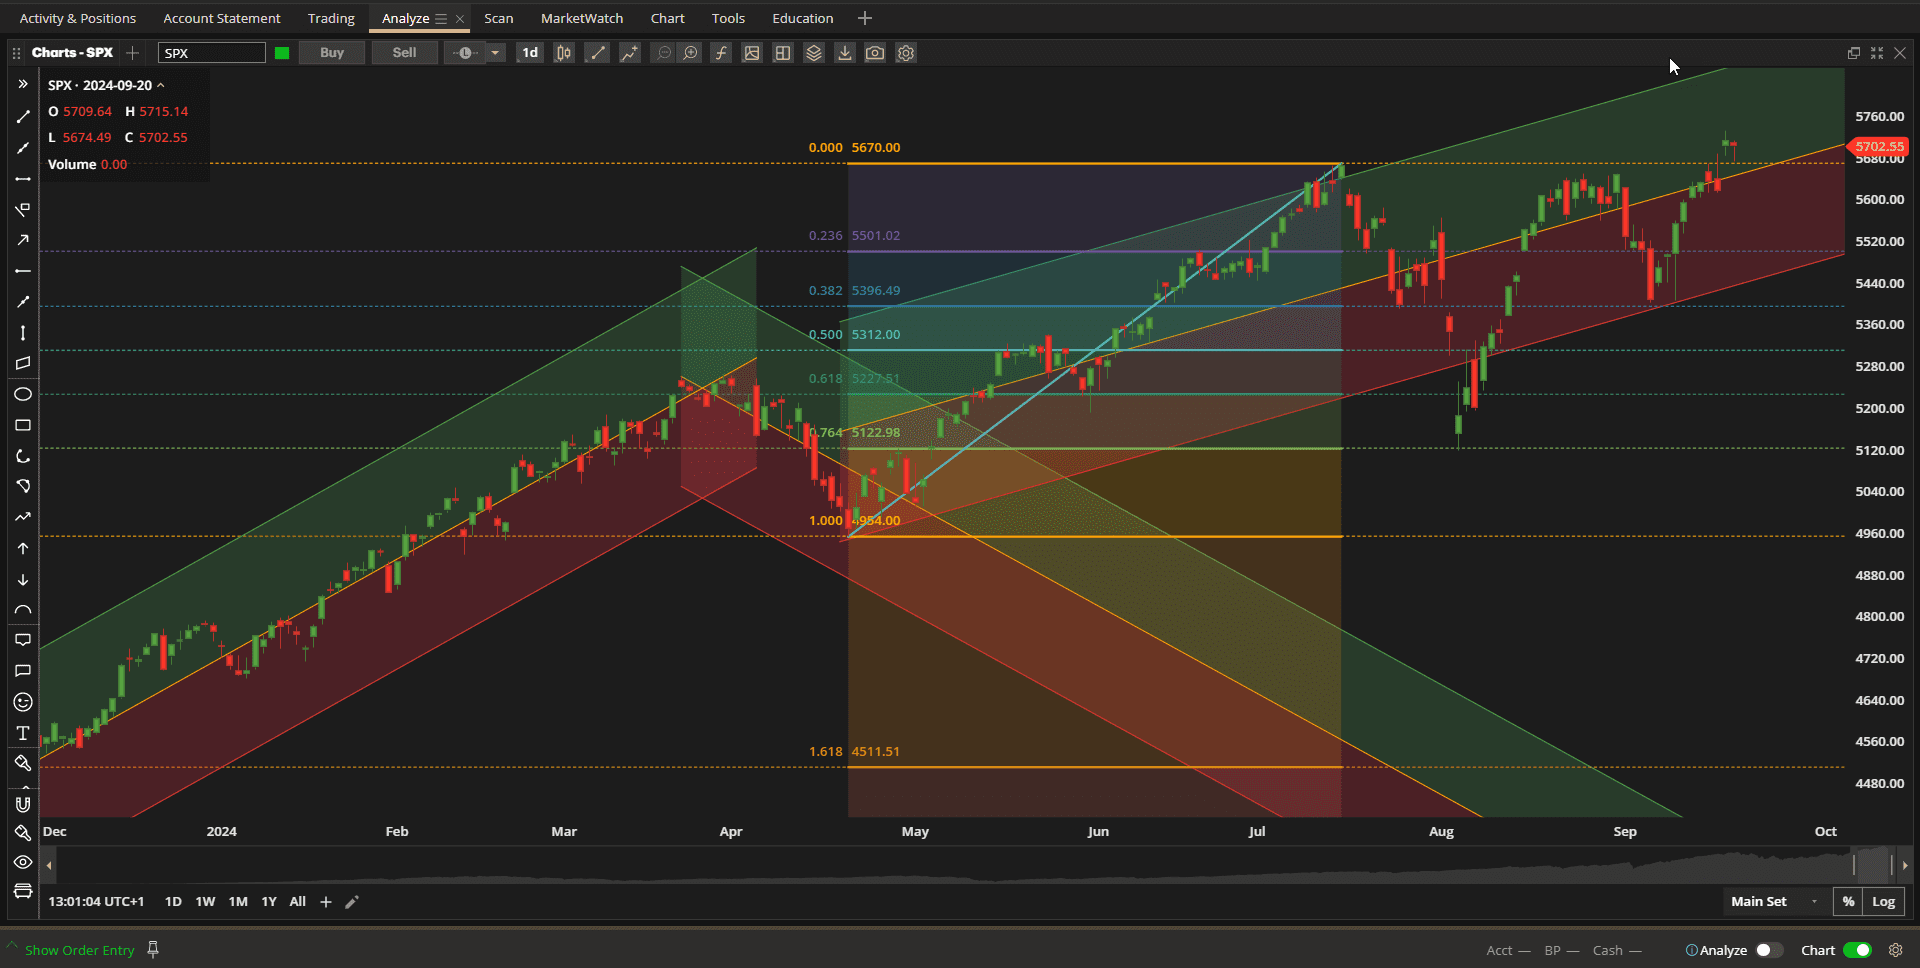This screenshot has width=1920, height=968.
Task: Collapse the SPX 2024-09-20 legend
Action: tap(161, 85)
